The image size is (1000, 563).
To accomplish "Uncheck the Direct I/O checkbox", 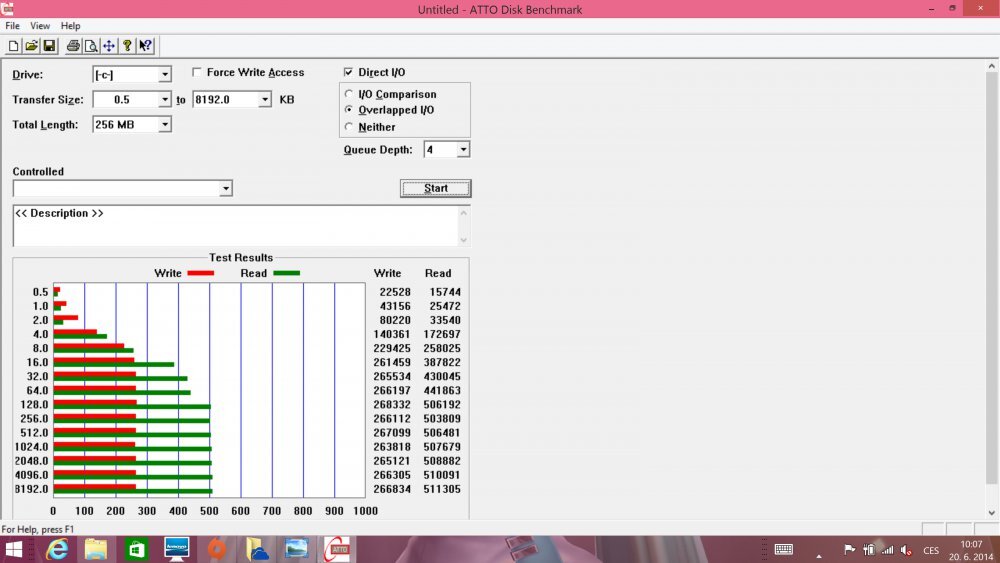I will (x=348, y=72).
